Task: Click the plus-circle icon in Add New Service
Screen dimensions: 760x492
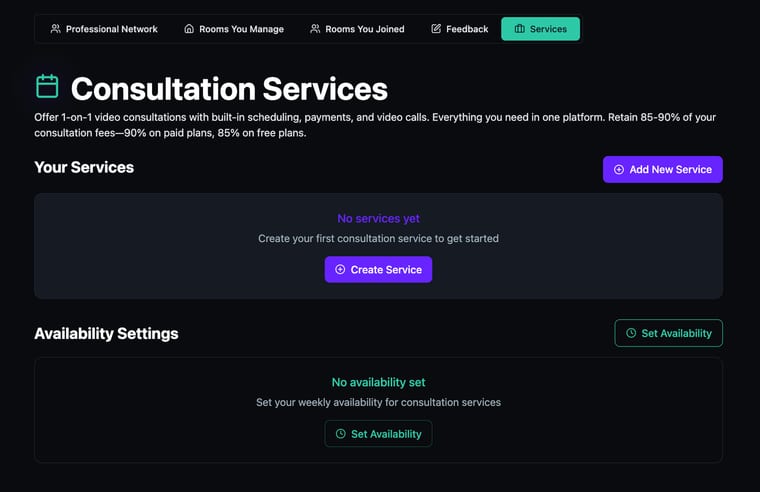Action: pyautogui.click(x=619, y=170)
